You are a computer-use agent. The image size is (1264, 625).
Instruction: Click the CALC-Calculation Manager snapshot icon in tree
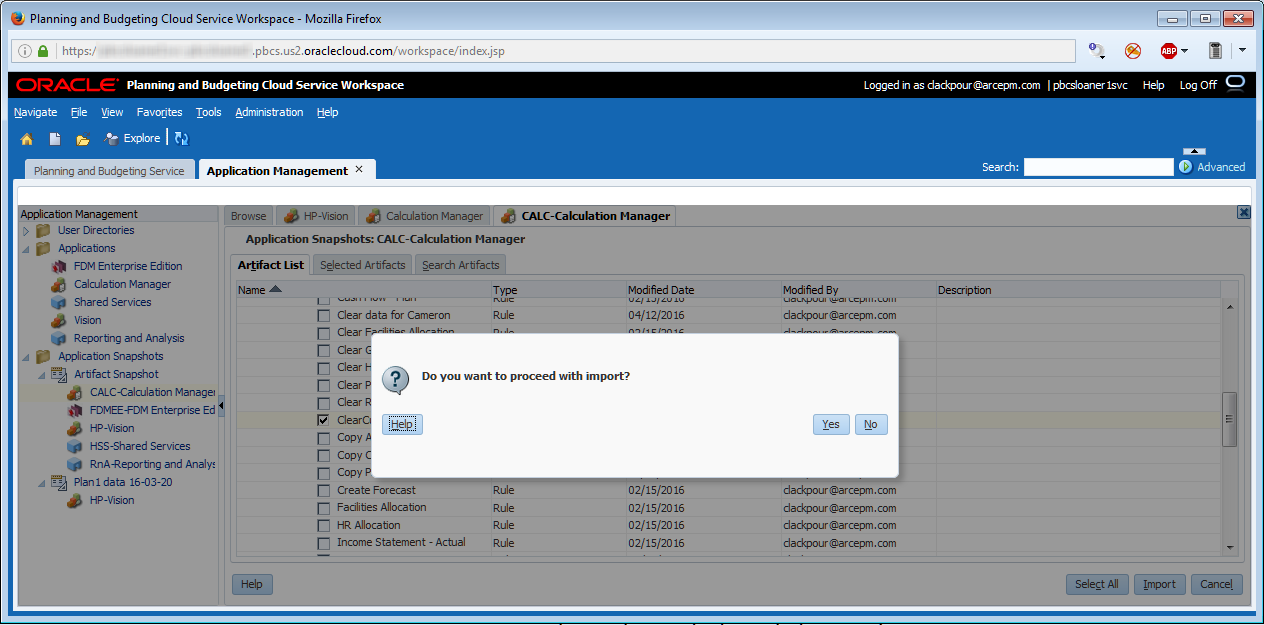tap(74, 392)
